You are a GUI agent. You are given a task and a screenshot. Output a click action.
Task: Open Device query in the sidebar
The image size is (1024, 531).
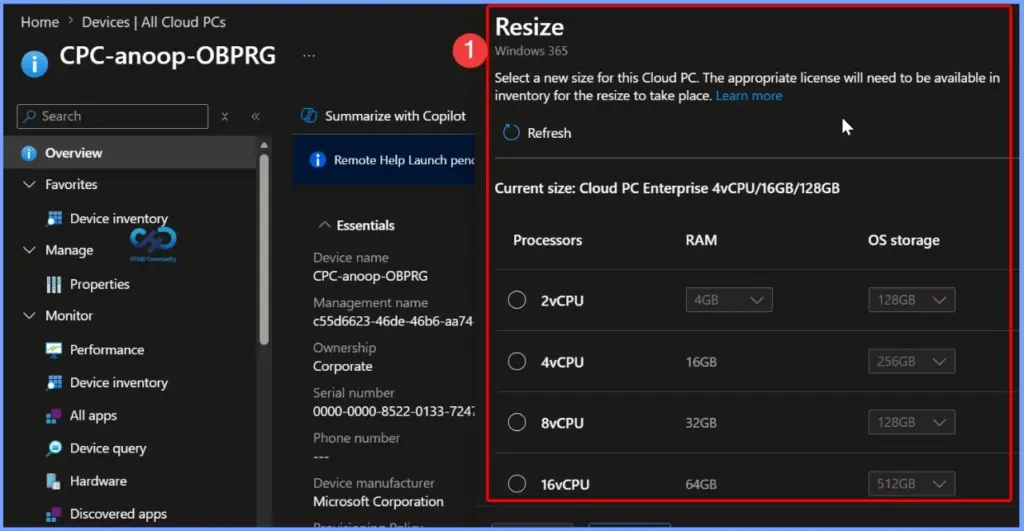tap(108, 448)
